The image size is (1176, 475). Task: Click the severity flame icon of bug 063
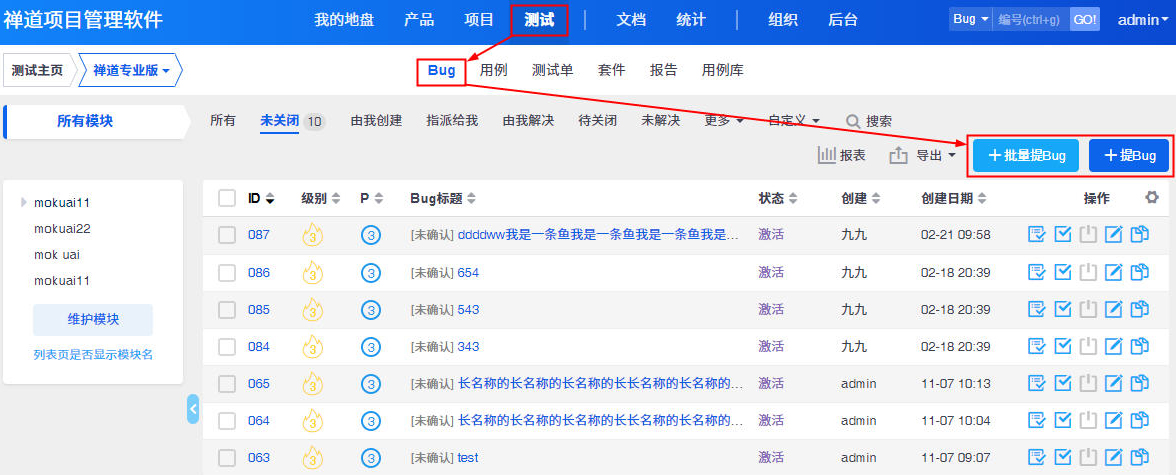312,458
